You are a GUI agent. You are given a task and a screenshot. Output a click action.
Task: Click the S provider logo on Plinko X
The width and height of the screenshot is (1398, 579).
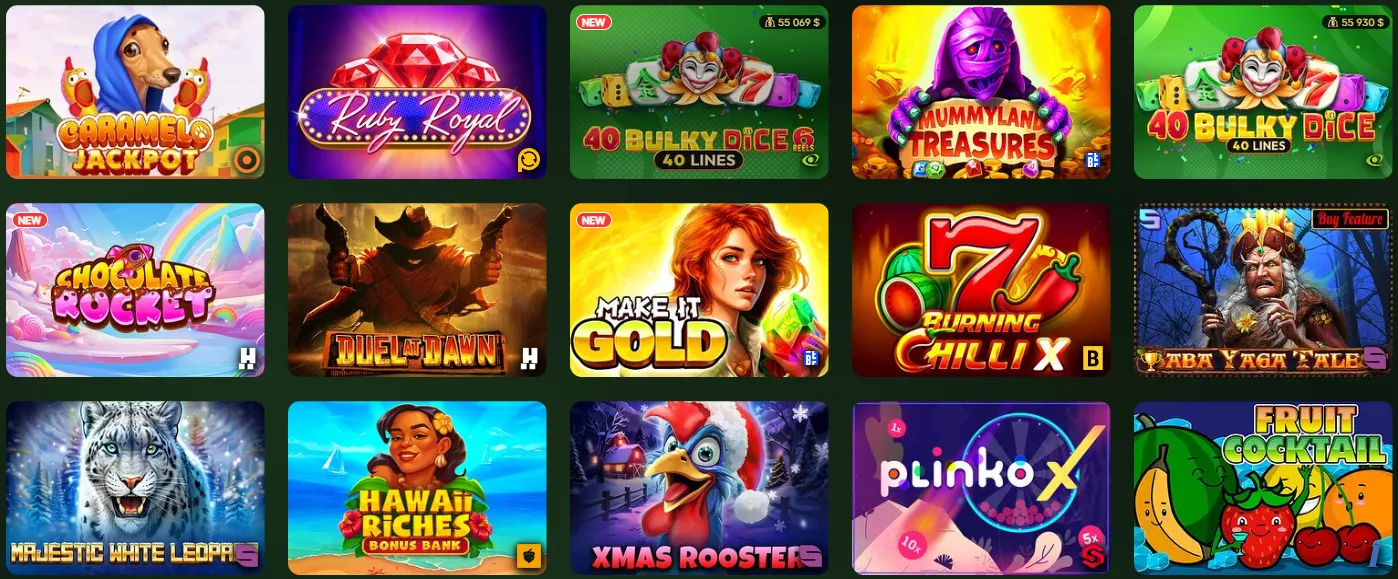point(1092,555)
